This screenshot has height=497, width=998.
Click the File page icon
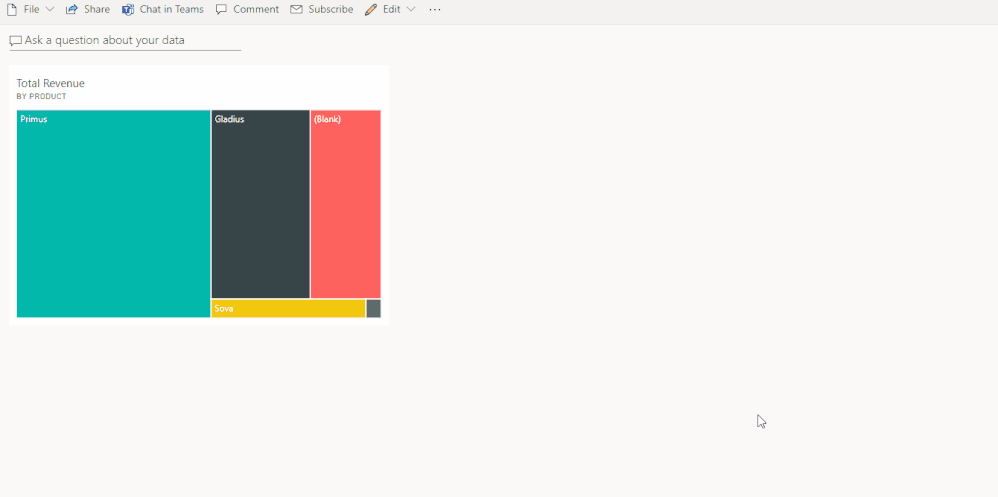coord(12,9)
